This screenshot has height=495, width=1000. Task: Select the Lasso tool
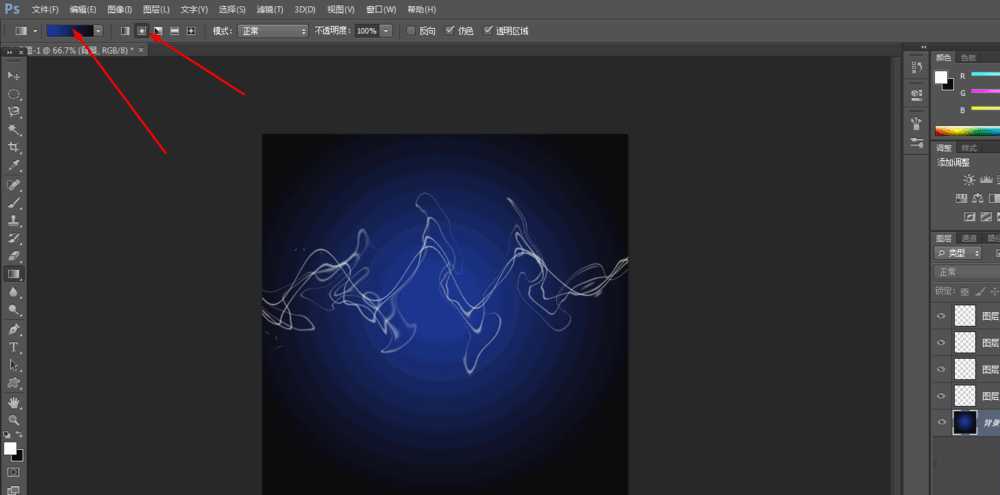(x=13, y=112)
